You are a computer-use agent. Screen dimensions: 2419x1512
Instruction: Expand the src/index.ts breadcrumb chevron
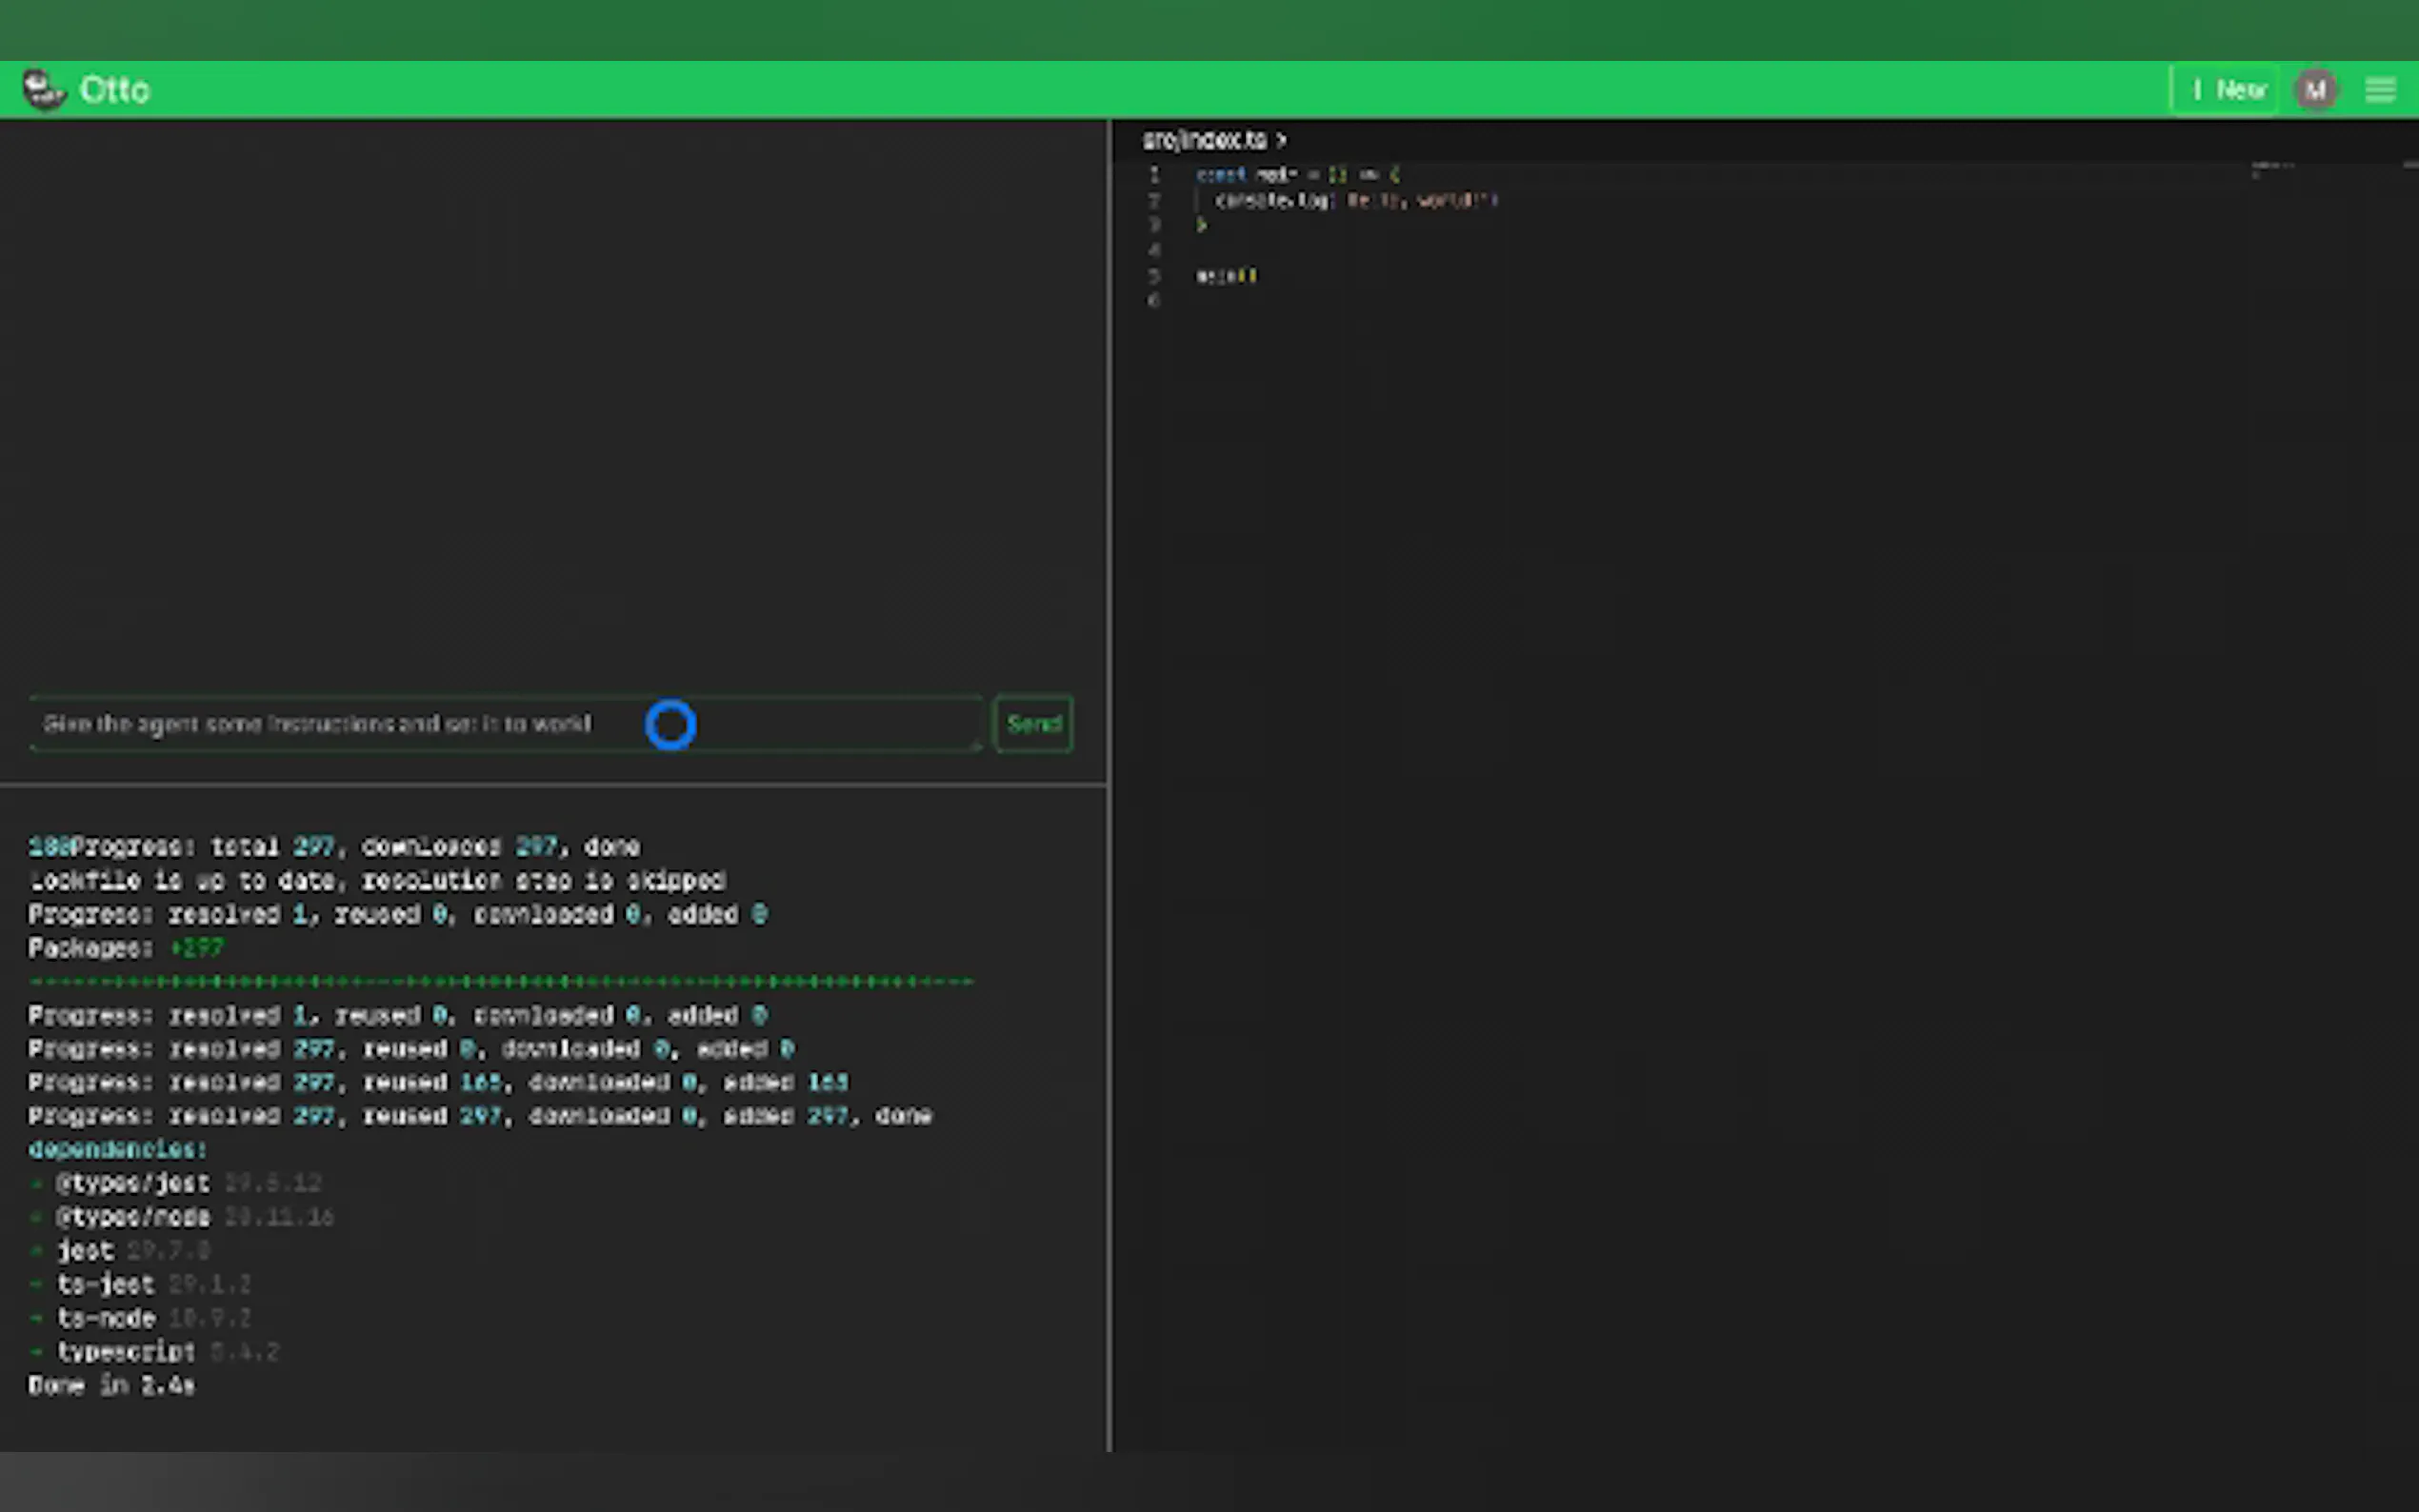point(1282,140)
